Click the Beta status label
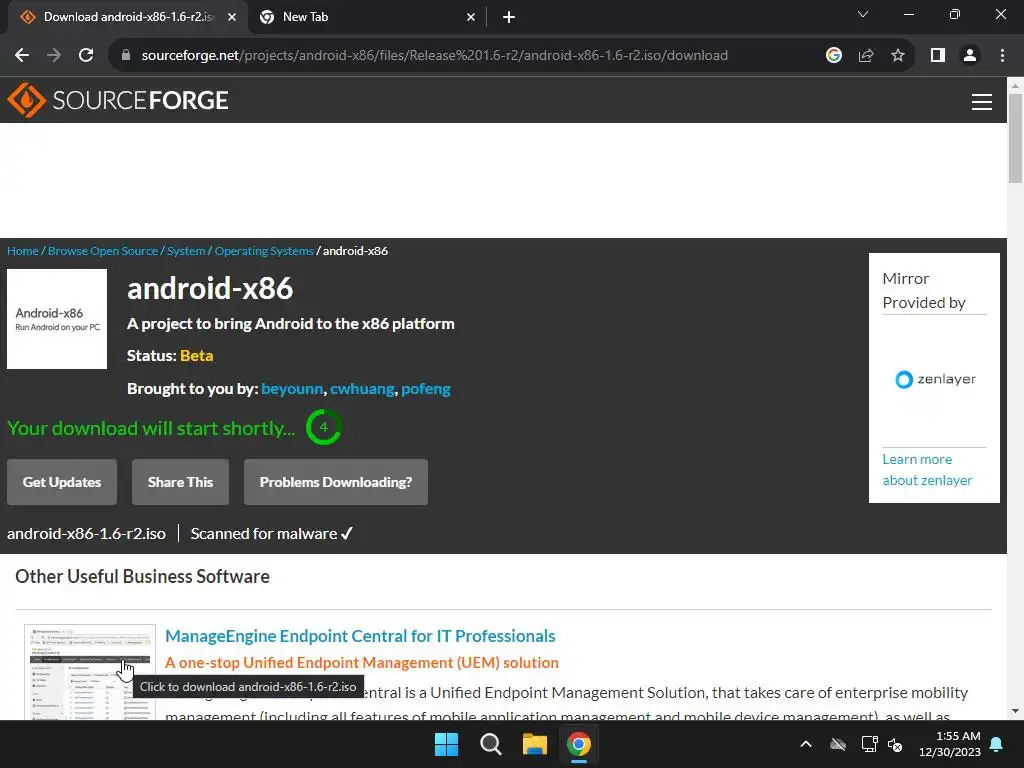1024x768 pixels. (x=197, y=356)
